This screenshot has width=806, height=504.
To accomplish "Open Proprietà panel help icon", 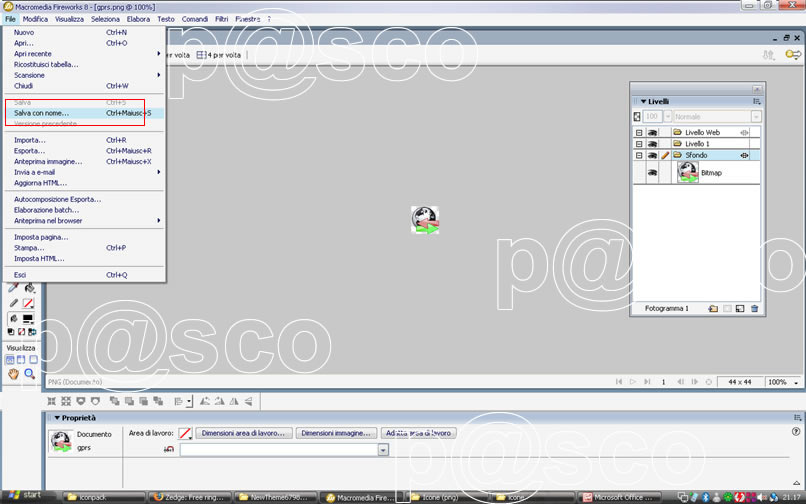I will tap(796, 431).
